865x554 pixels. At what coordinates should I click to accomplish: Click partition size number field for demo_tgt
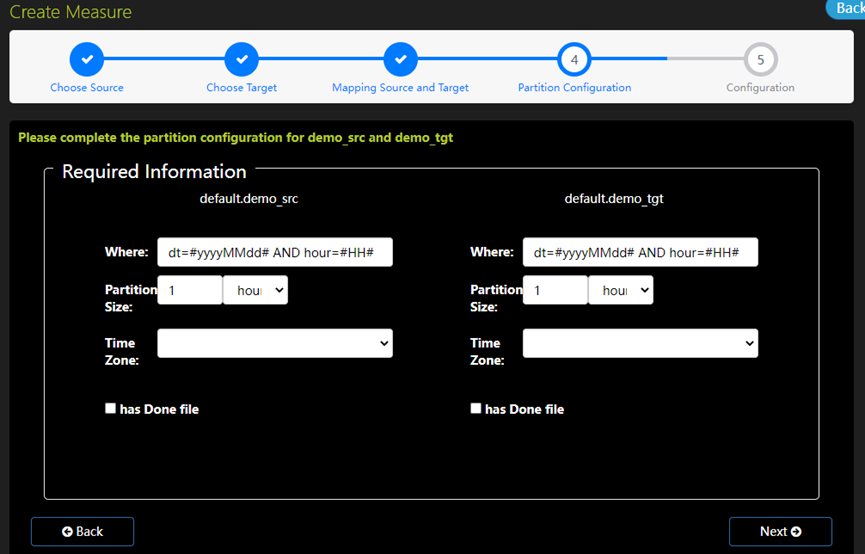555,290
